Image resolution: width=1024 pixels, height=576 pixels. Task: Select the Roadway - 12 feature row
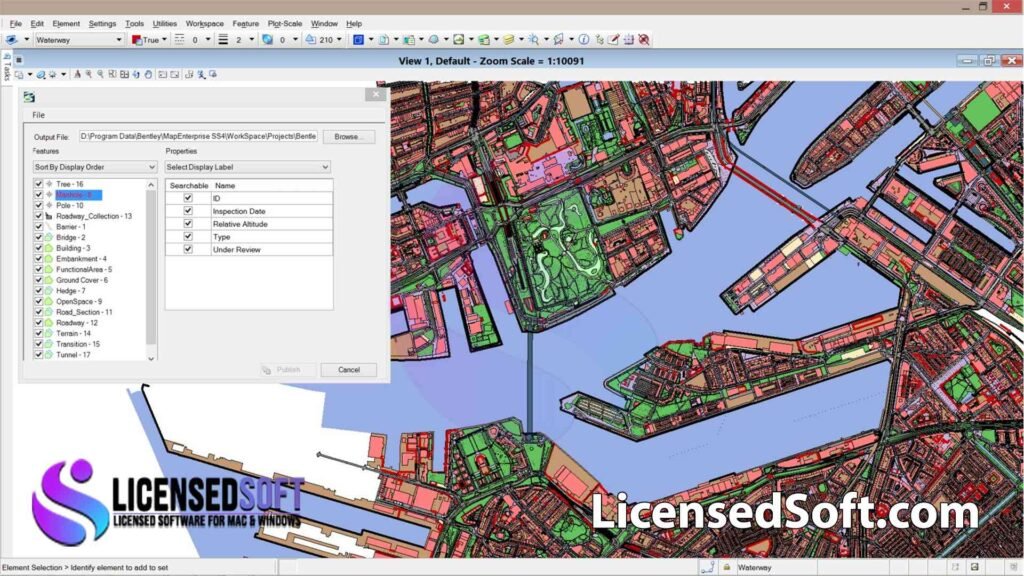click(x=76, y=323)
